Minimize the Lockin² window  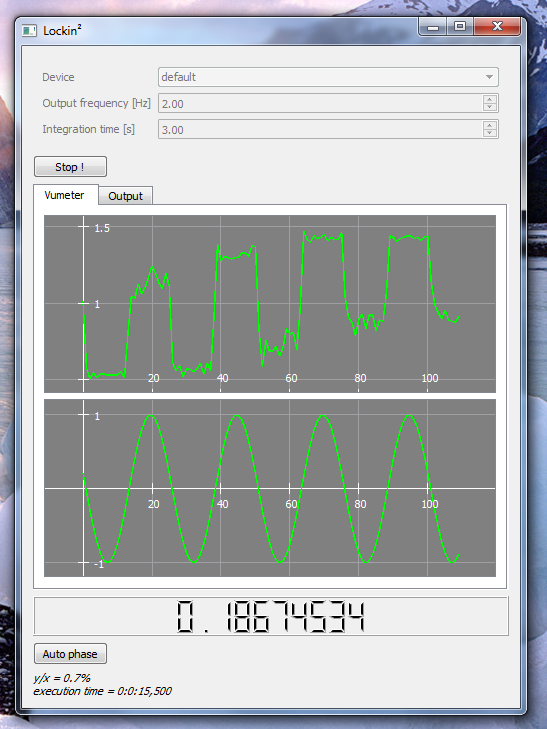click(x=433, y=27)
